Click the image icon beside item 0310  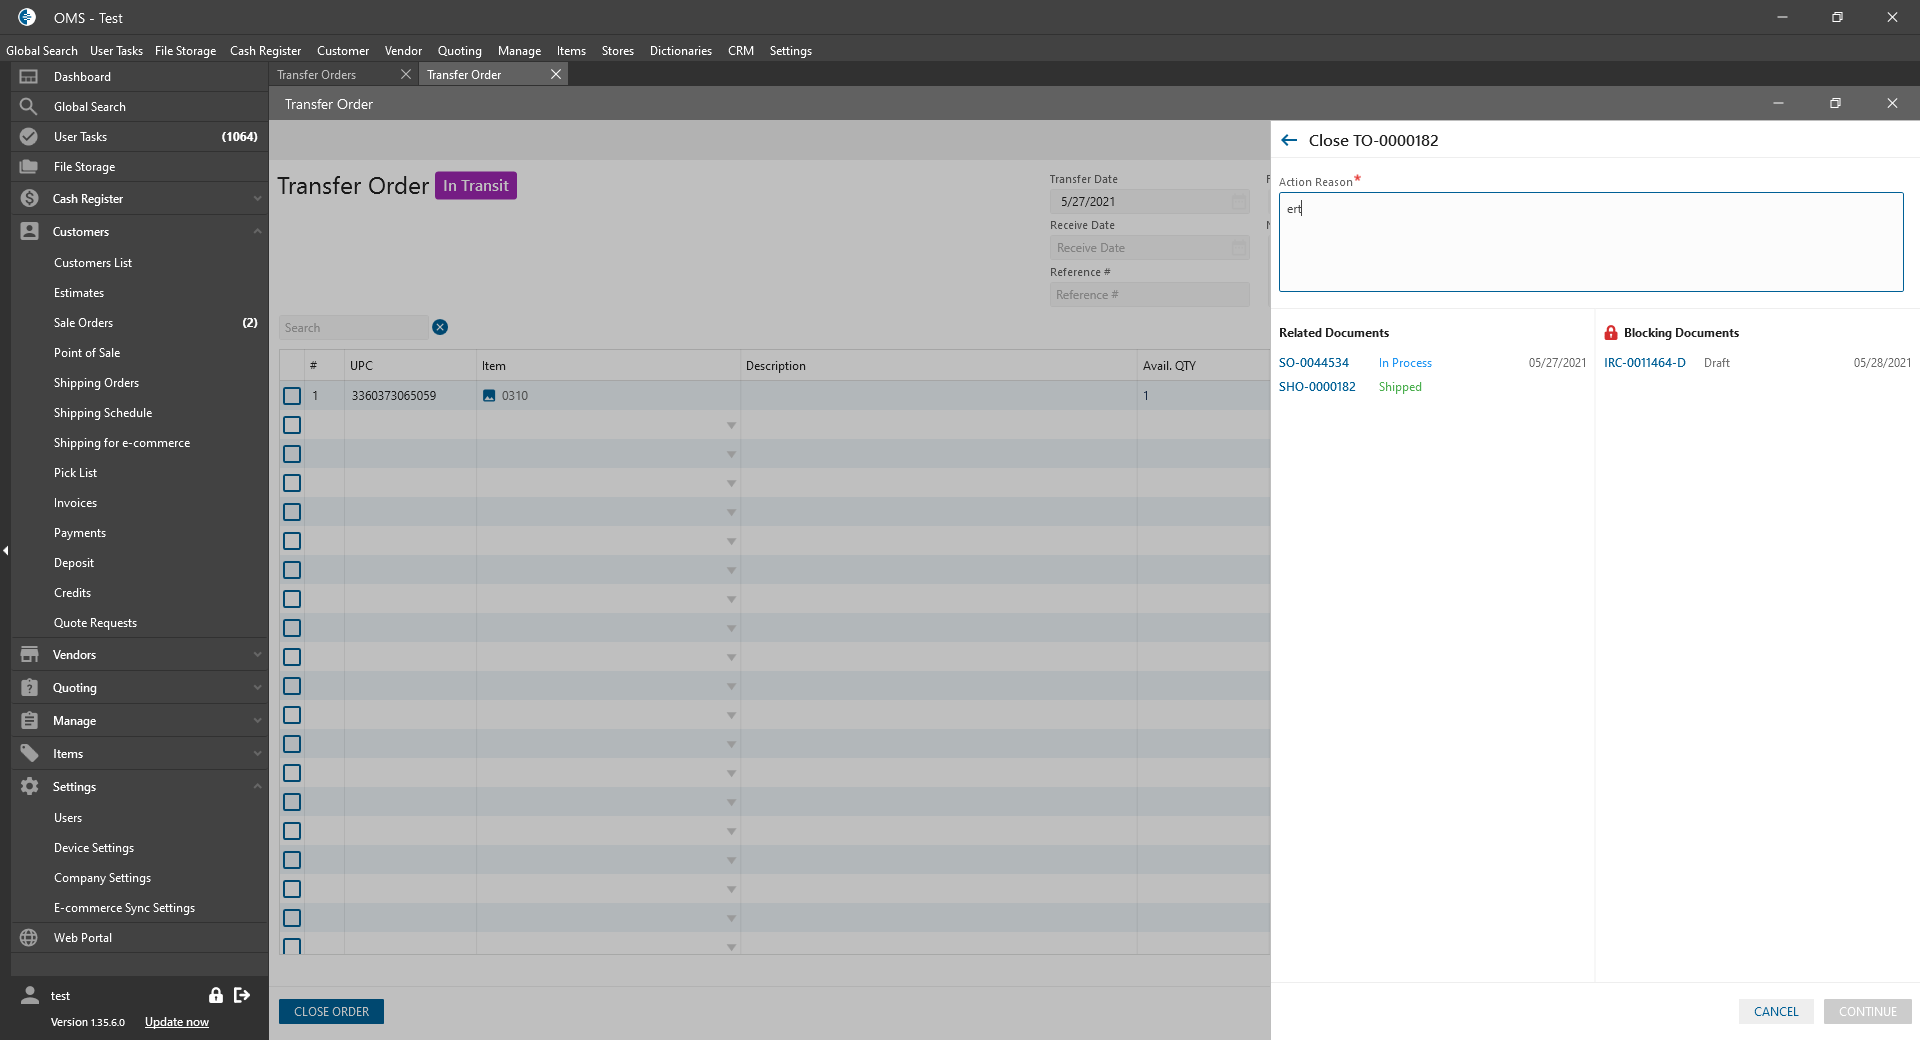click(x=489, y=396)
